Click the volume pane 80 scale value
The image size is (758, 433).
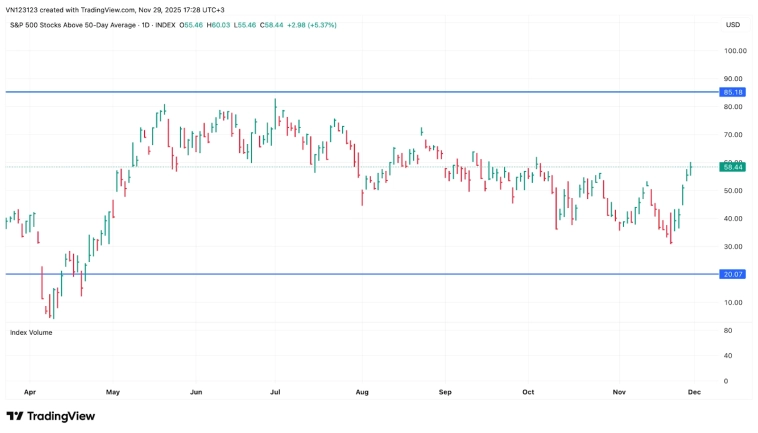point(728,330)
